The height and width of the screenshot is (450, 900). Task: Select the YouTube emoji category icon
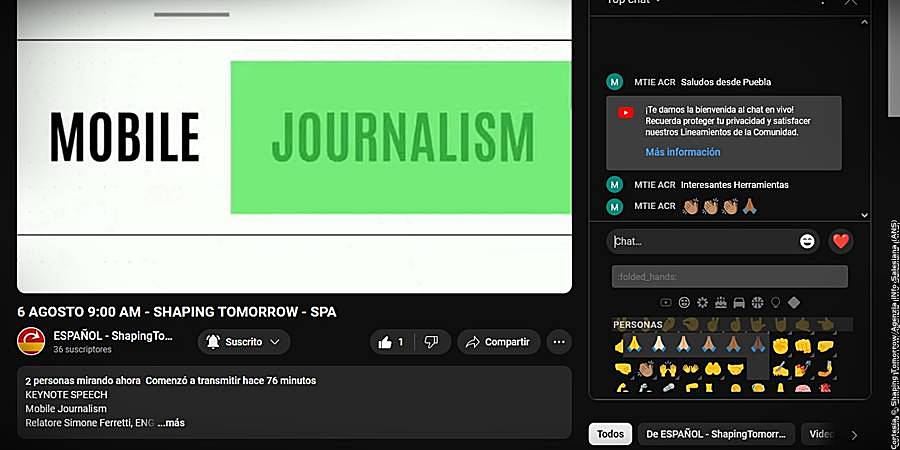(x=666, y=302)
